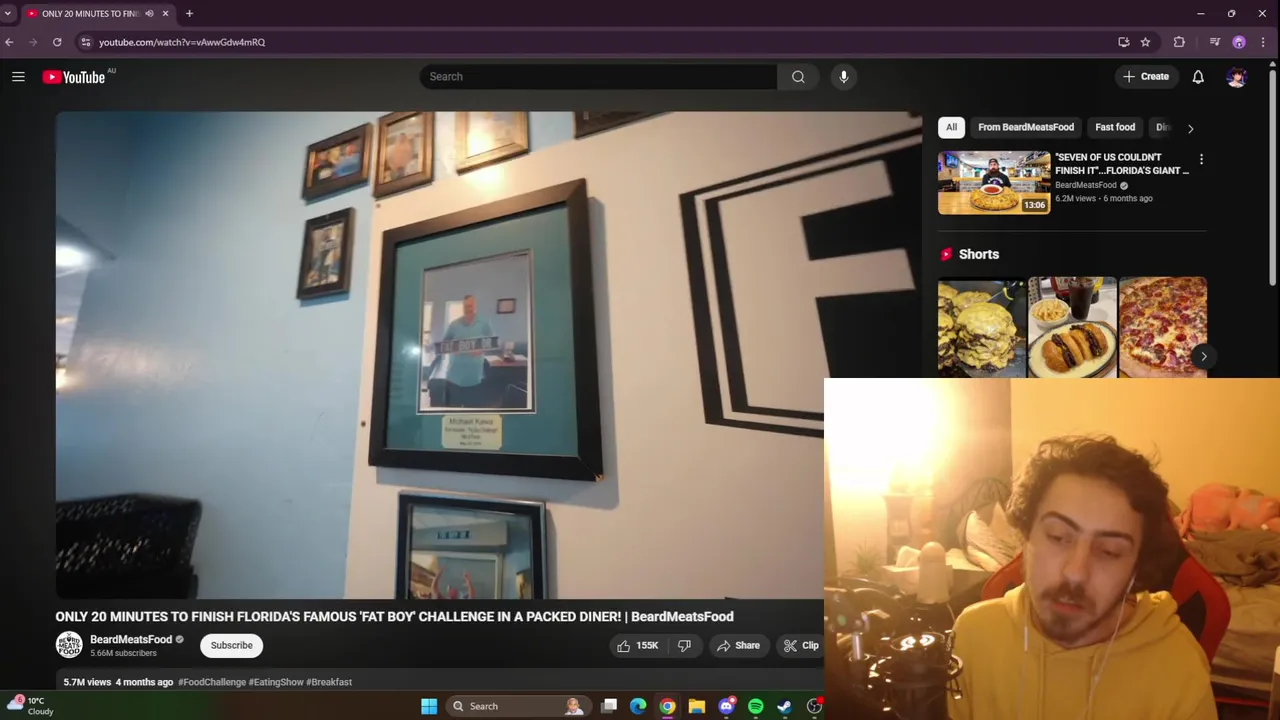Screen dimensions: 1280x720
Task: Select the All filter chip
Action: click(951, 127)
